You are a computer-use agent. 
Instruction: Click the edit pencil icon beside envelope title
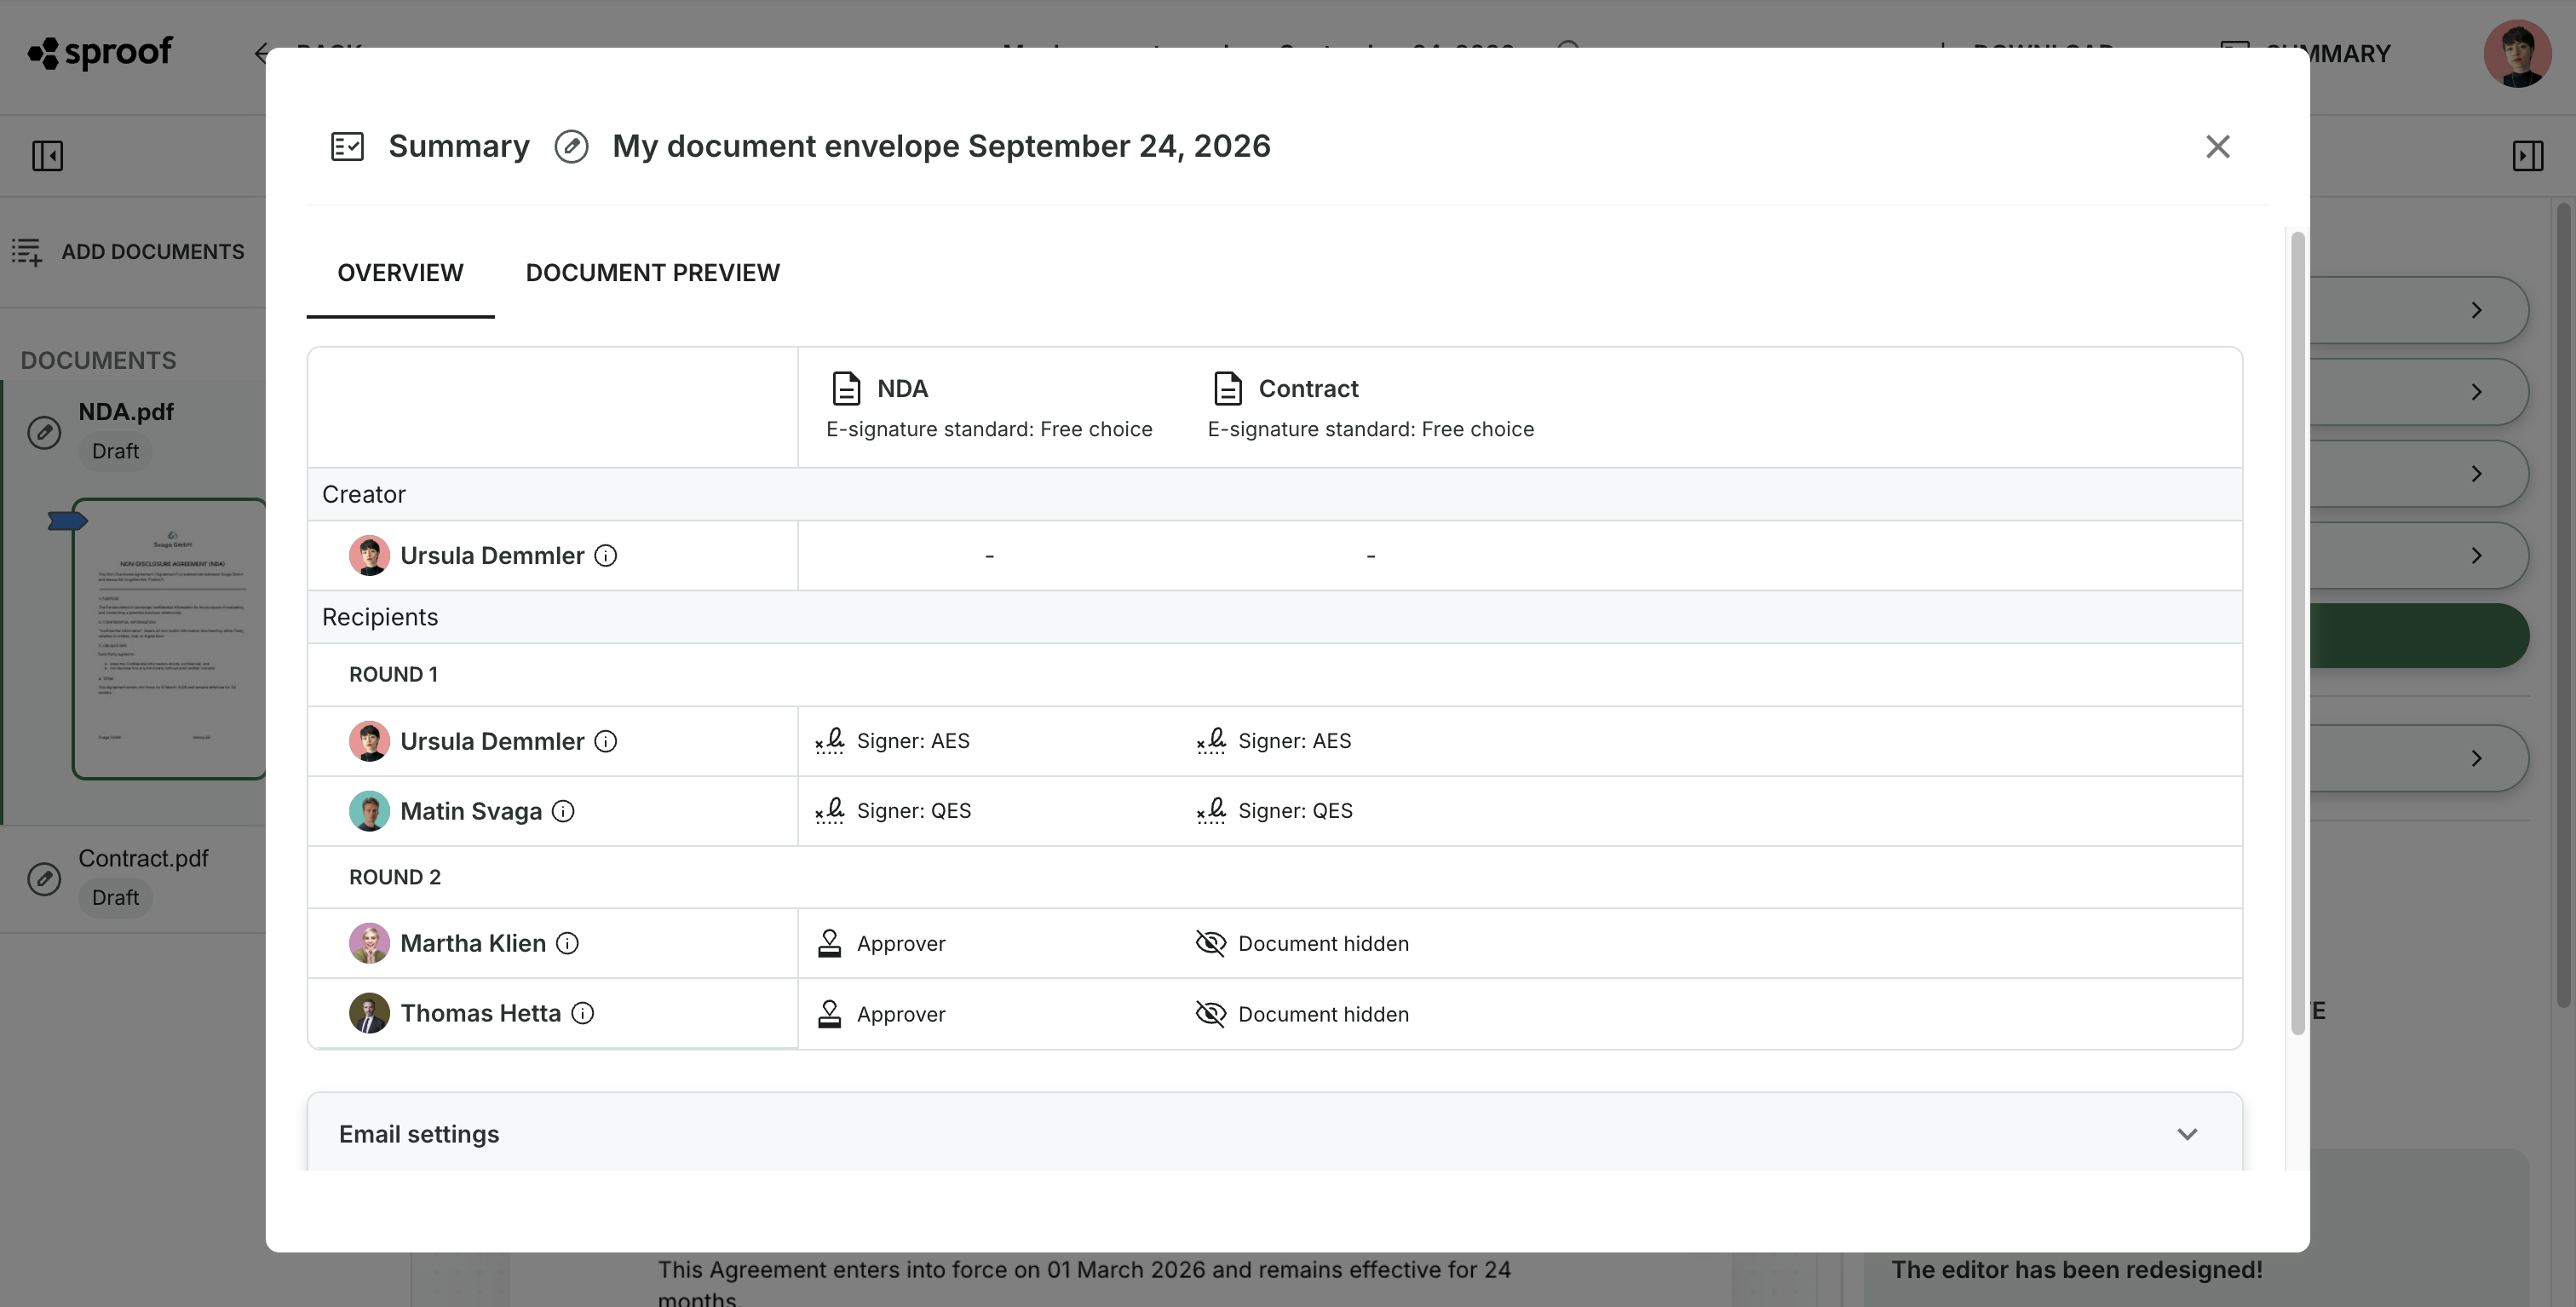click(571, 146)
